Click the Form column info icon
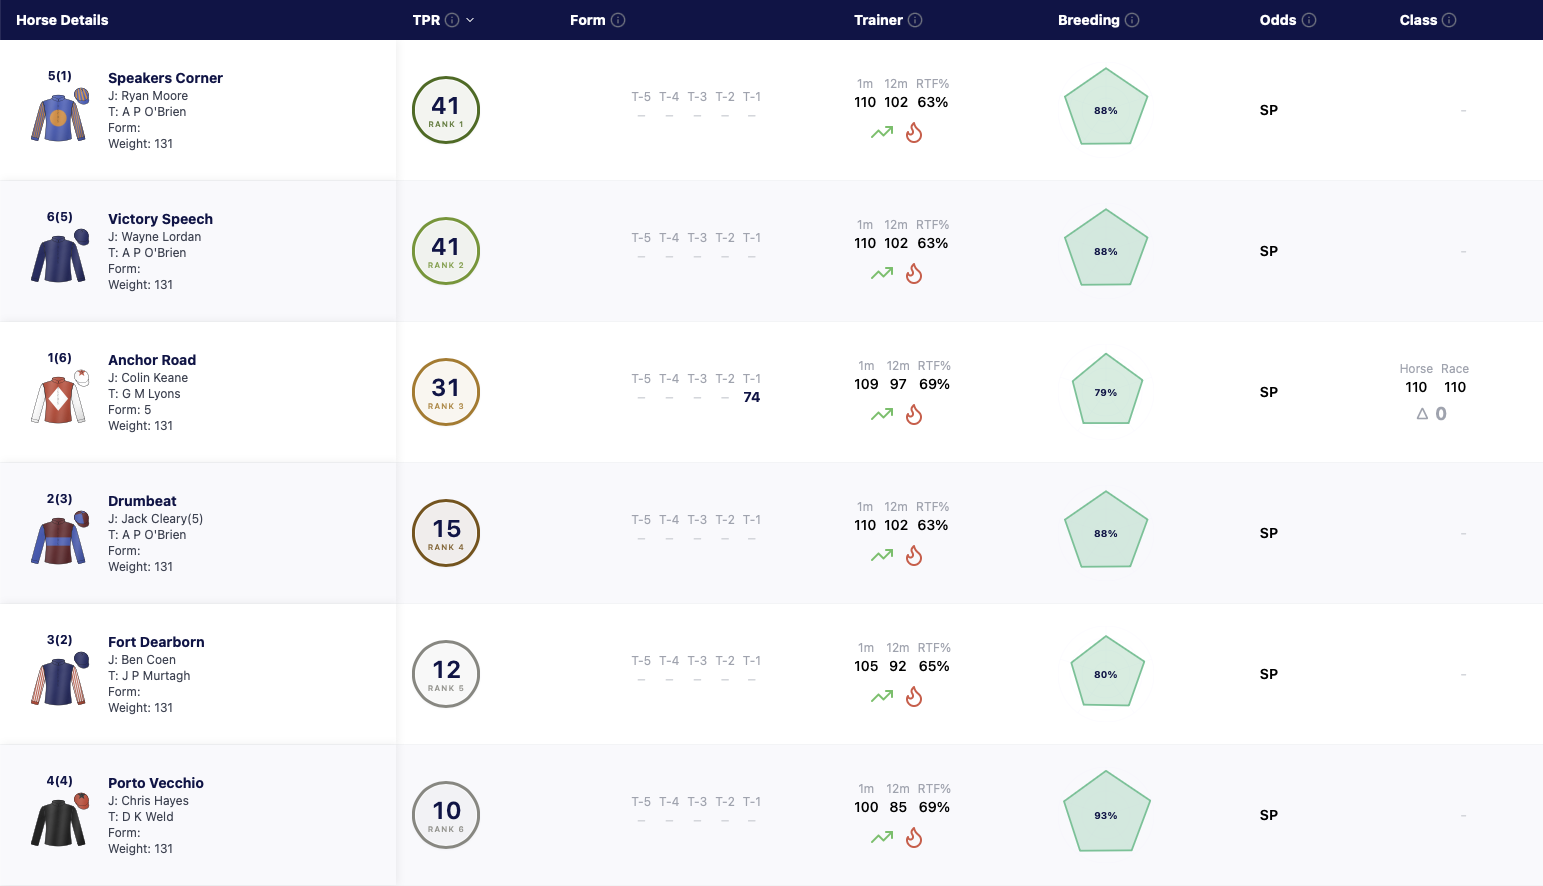Image resolution: width=1543 pixels, height=886 pixels. tap(618, 20)
